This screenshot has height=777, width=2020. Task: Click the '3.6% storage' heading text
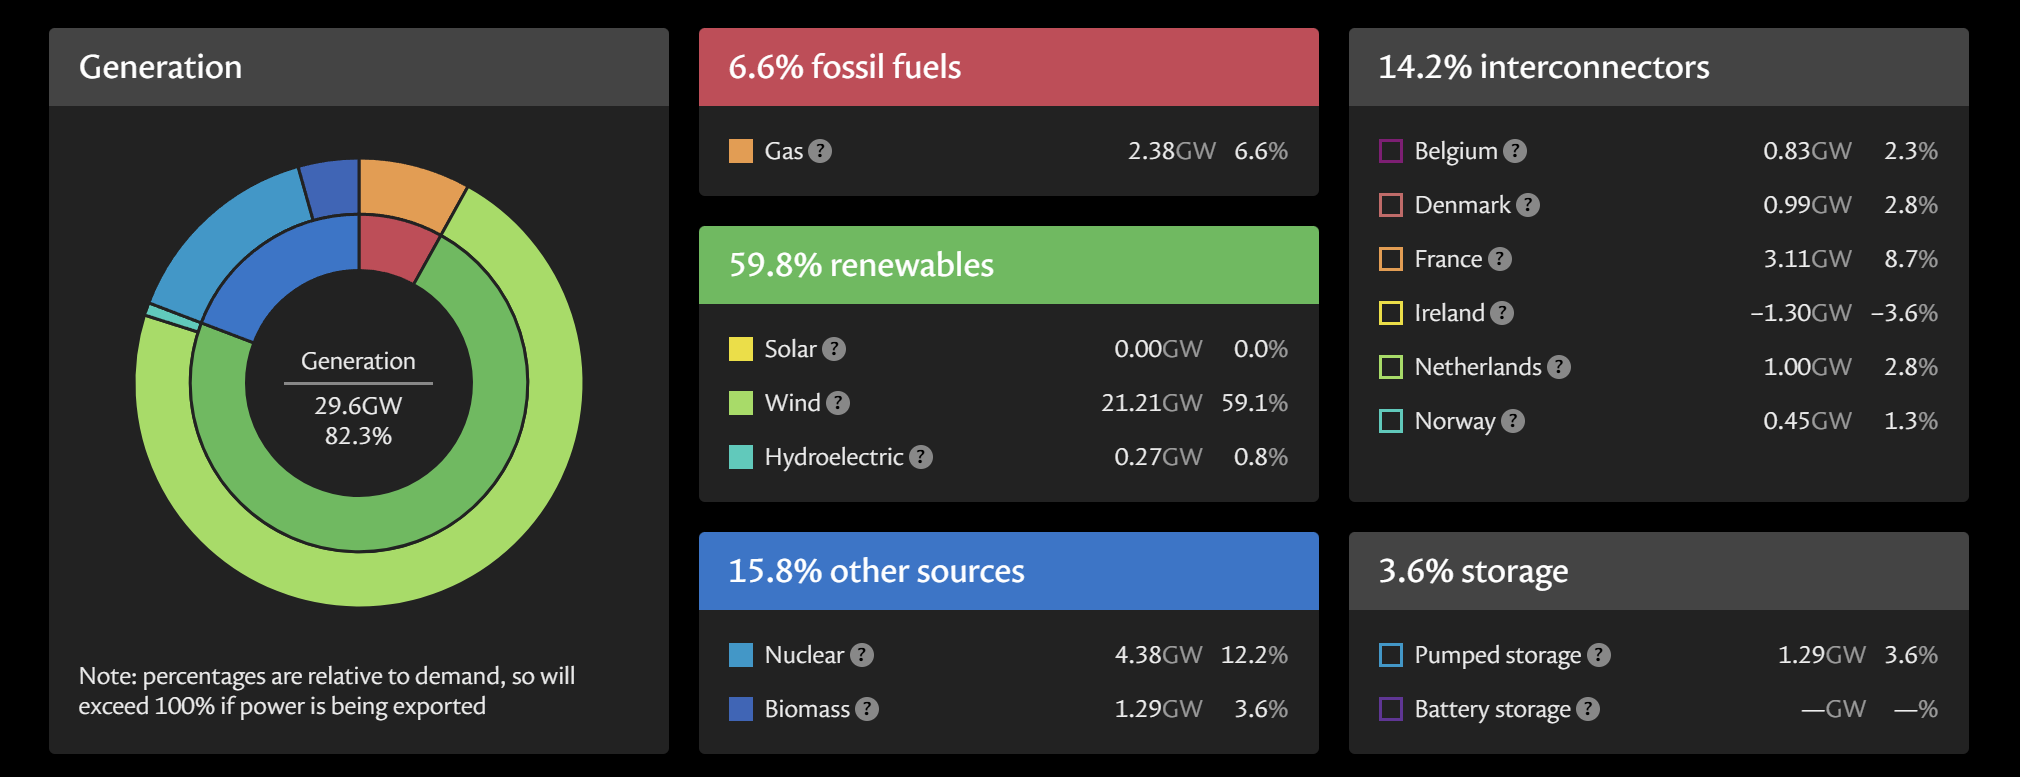(1473, 571)
